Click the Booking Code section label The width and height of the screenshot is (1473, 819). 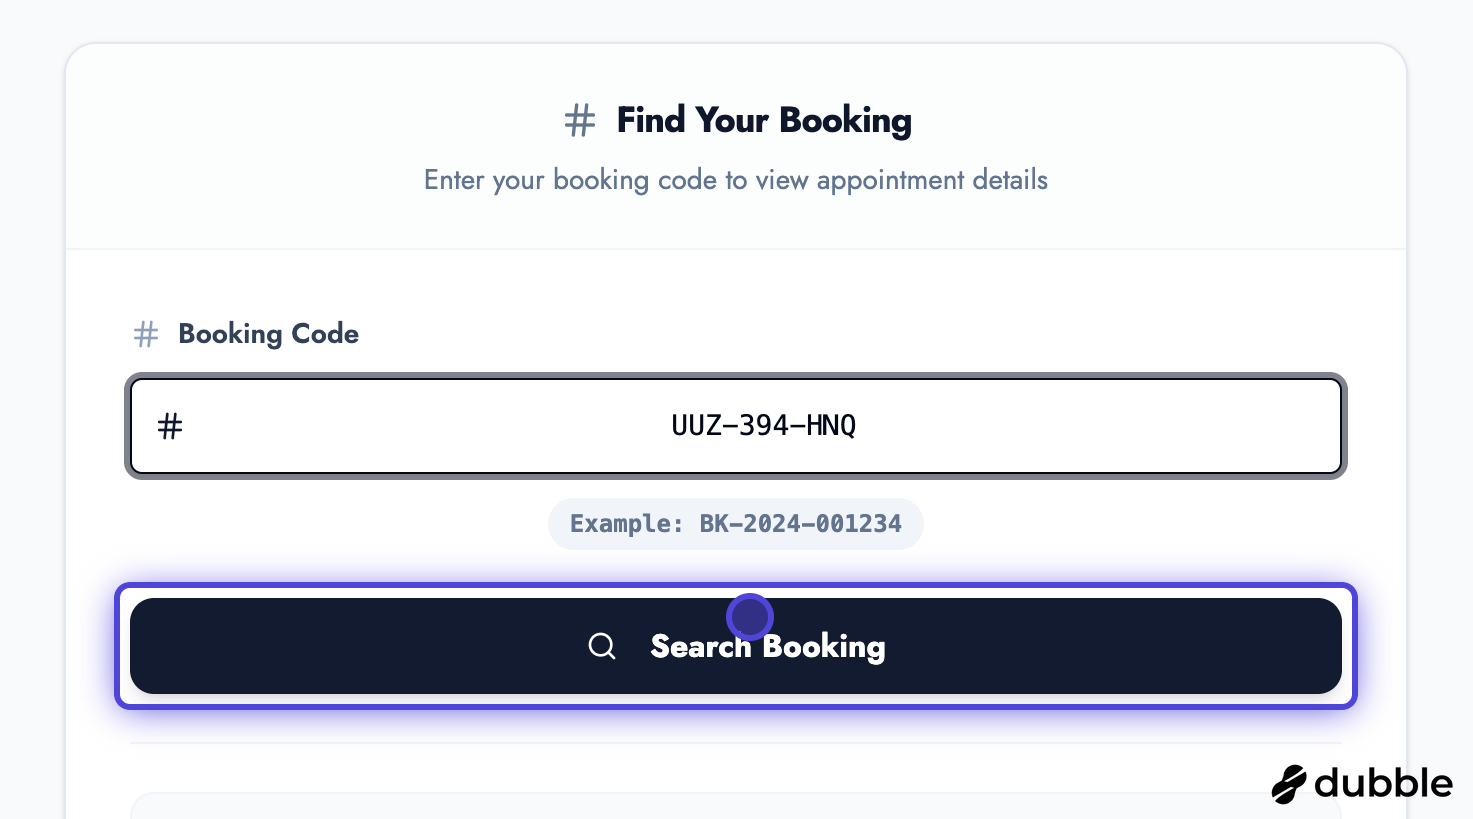[268, 334]
